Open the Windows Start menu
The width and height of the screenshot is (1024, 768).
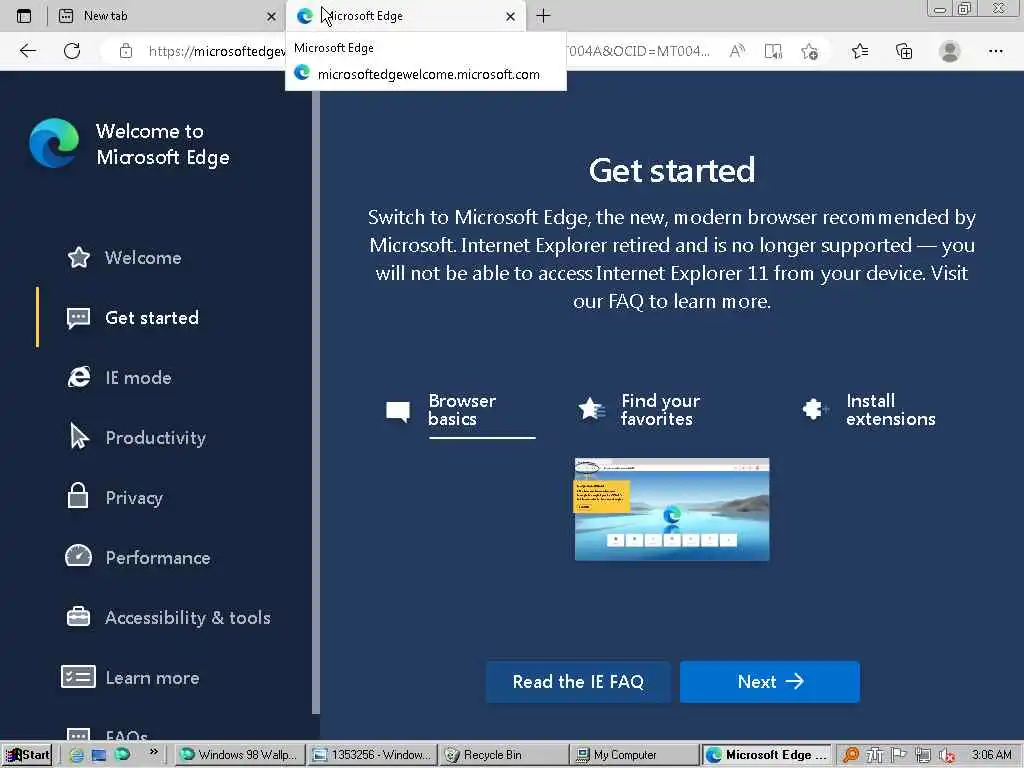[27, 755]
